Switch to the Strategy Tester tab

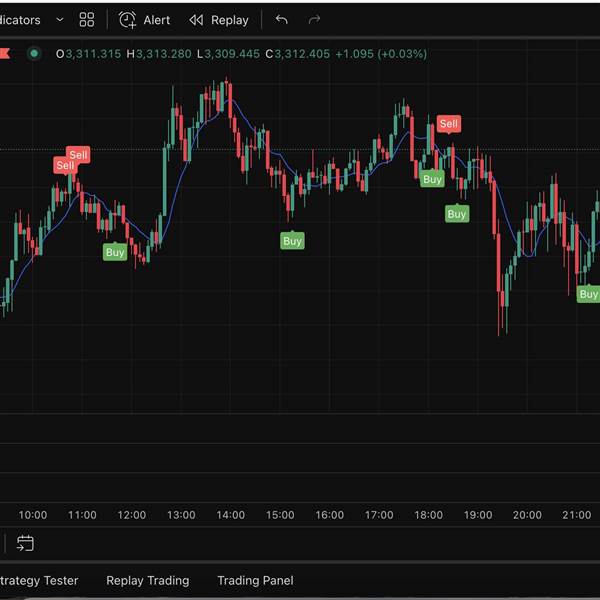click(39, 580)
